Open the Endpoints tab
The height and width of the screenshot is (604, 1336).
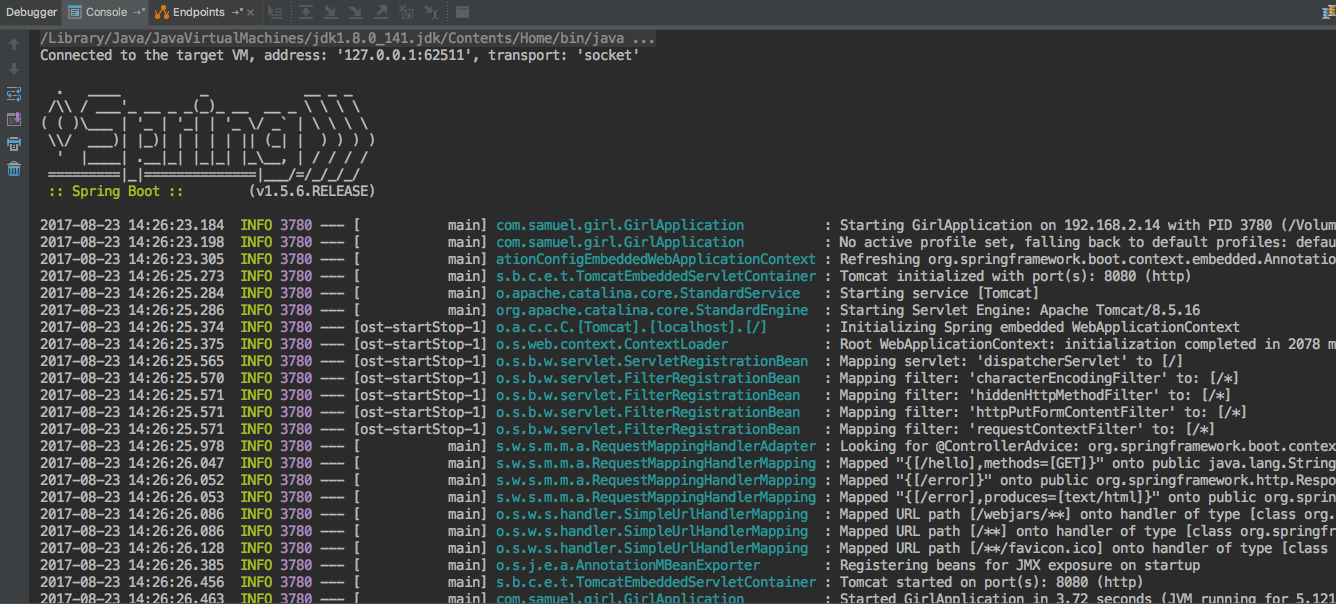point(198,12)
